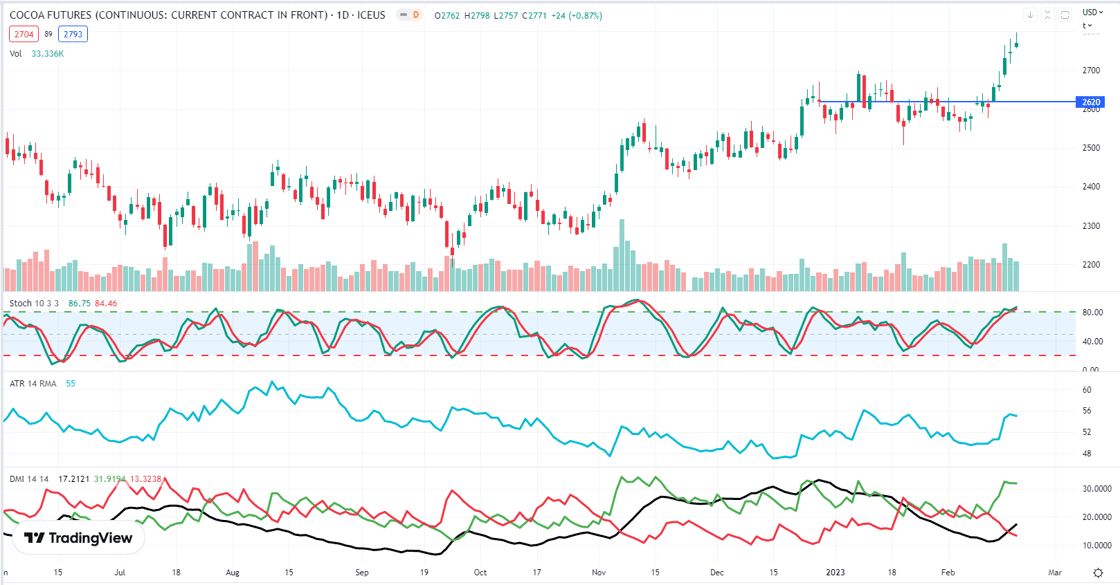Click the Cocoa Futures symbol title
This screenshot has width=1120, height=585.
tap(197, 15)
